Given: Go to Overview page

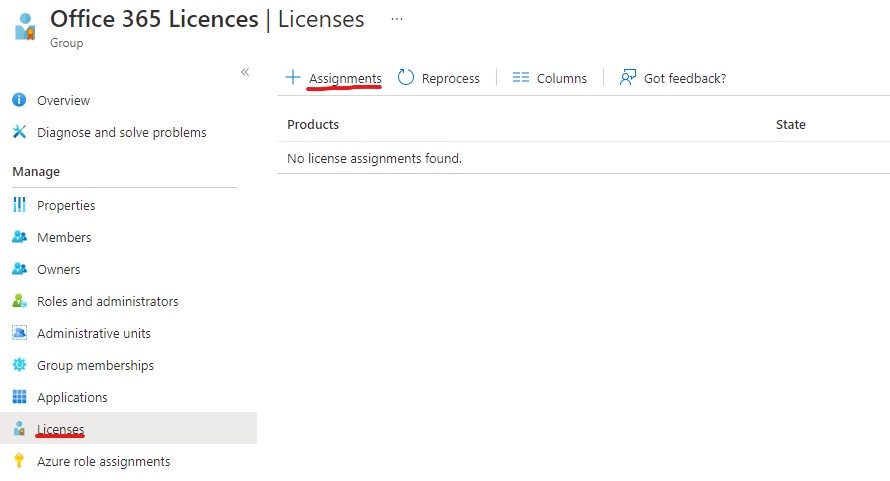Looking at the screenshot, I should click(x=64, y=101).
